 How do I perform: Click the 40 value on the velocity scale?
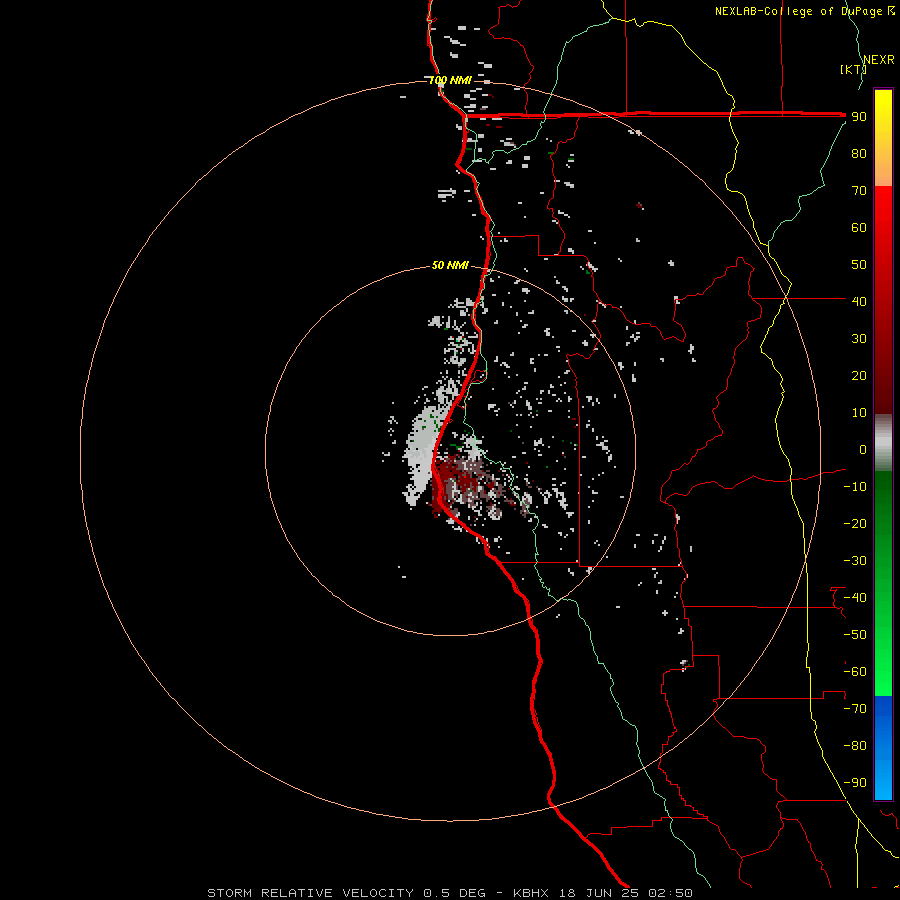click(x=859, y=301)
